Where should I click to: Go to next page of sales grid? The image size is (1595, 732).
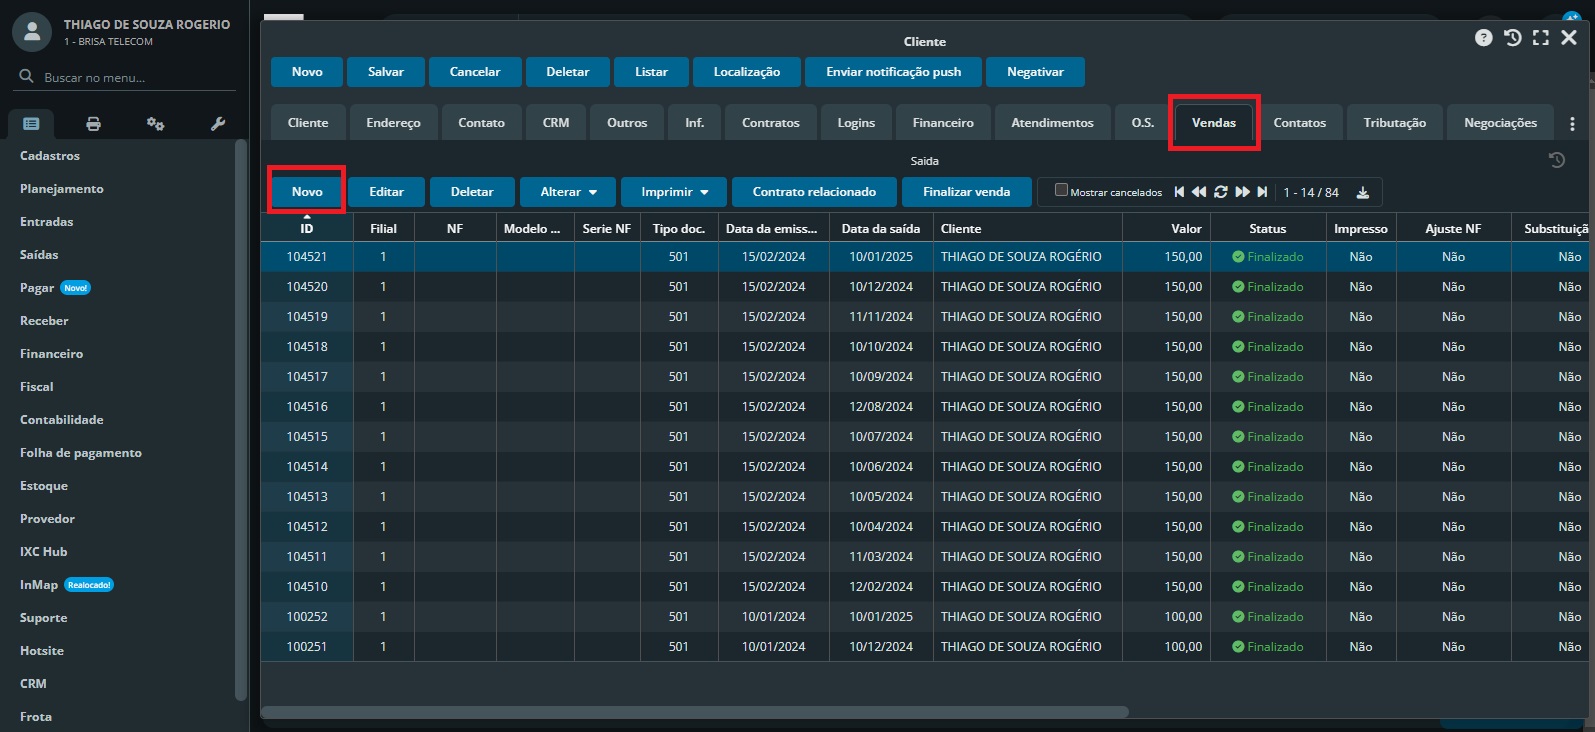1242,192
